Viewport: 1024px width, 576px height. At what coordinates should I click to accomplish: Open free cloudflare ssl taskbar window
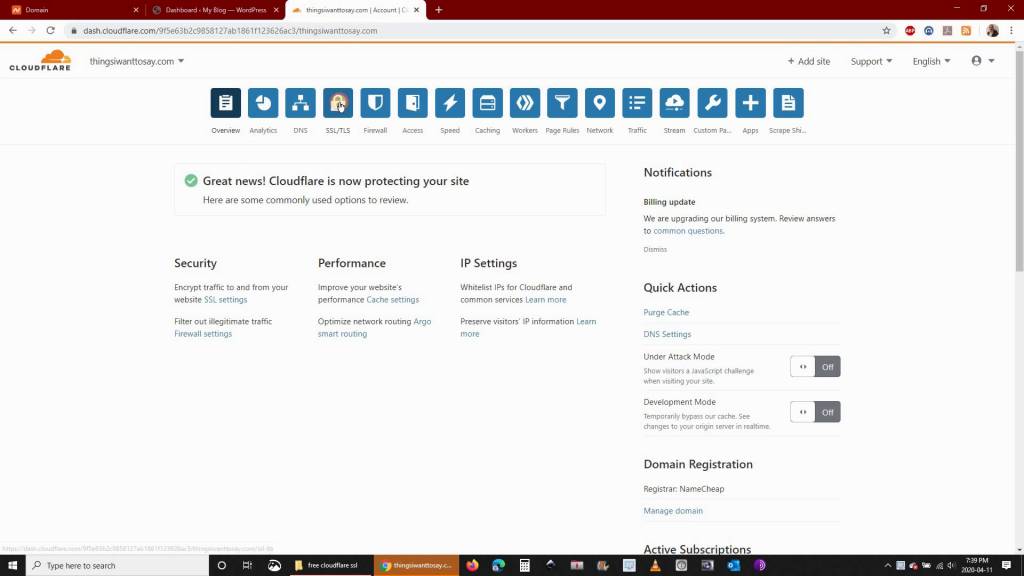[330, 565]
